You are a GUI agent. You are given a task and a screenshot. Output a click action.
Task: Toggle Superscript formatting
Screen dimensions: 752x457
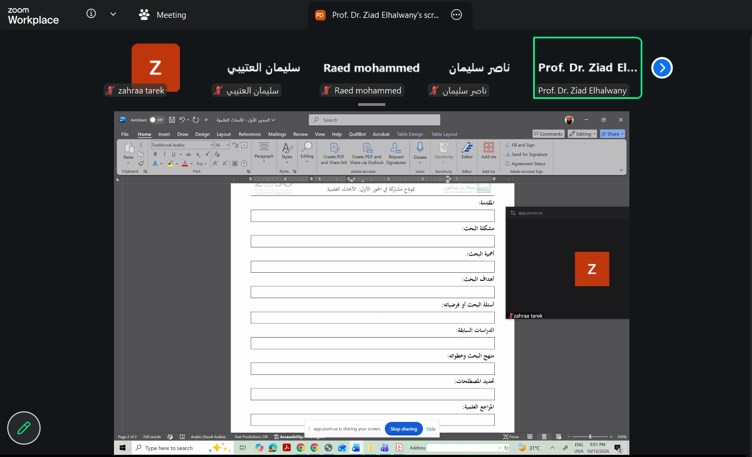pos(208,154)
